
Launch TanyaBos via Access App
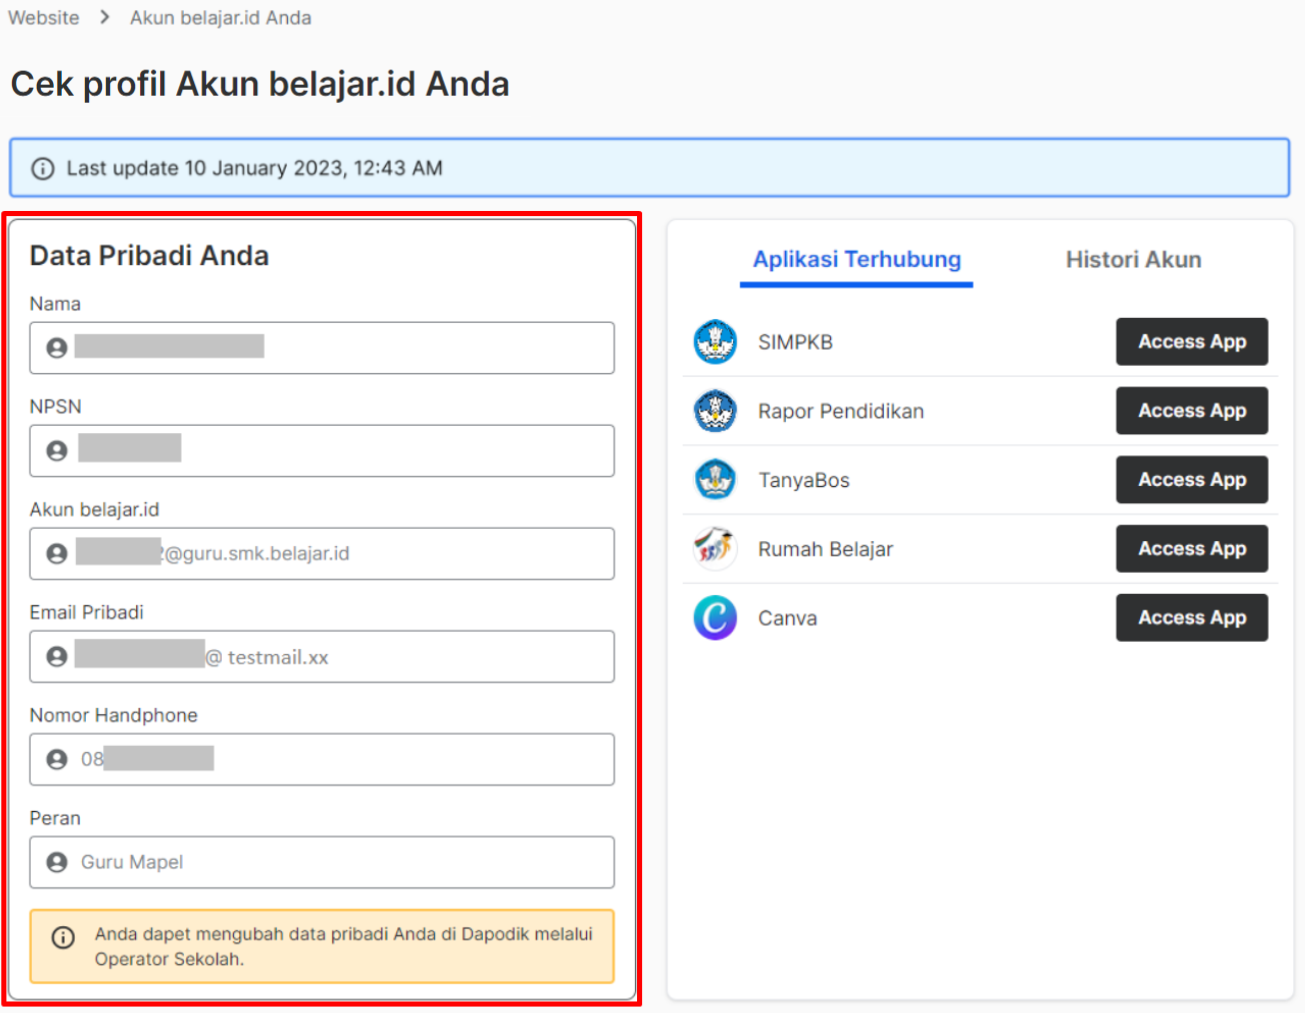(1192, 480)
